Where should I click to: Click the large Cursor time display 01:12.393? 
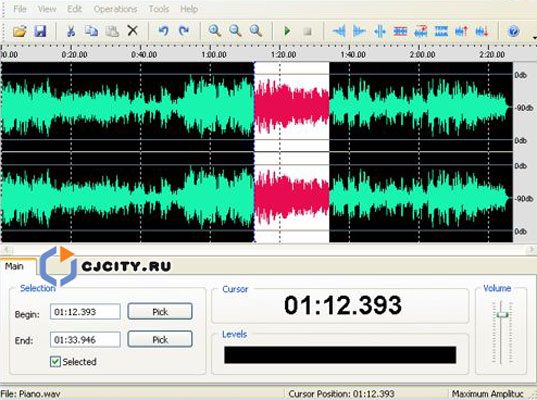(x=343, y=305)
